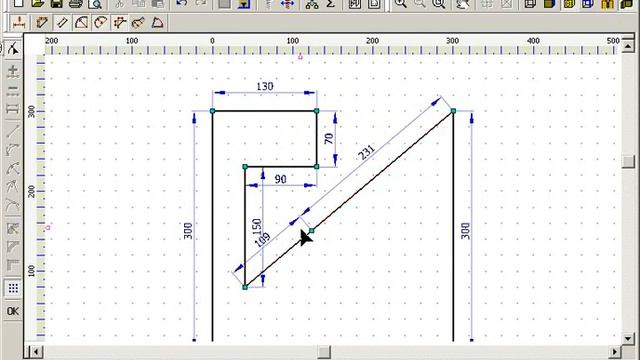Click the horizontal scrollbar thumb
The width and height of the screenshot is (640, 360).
click(324, 351)
